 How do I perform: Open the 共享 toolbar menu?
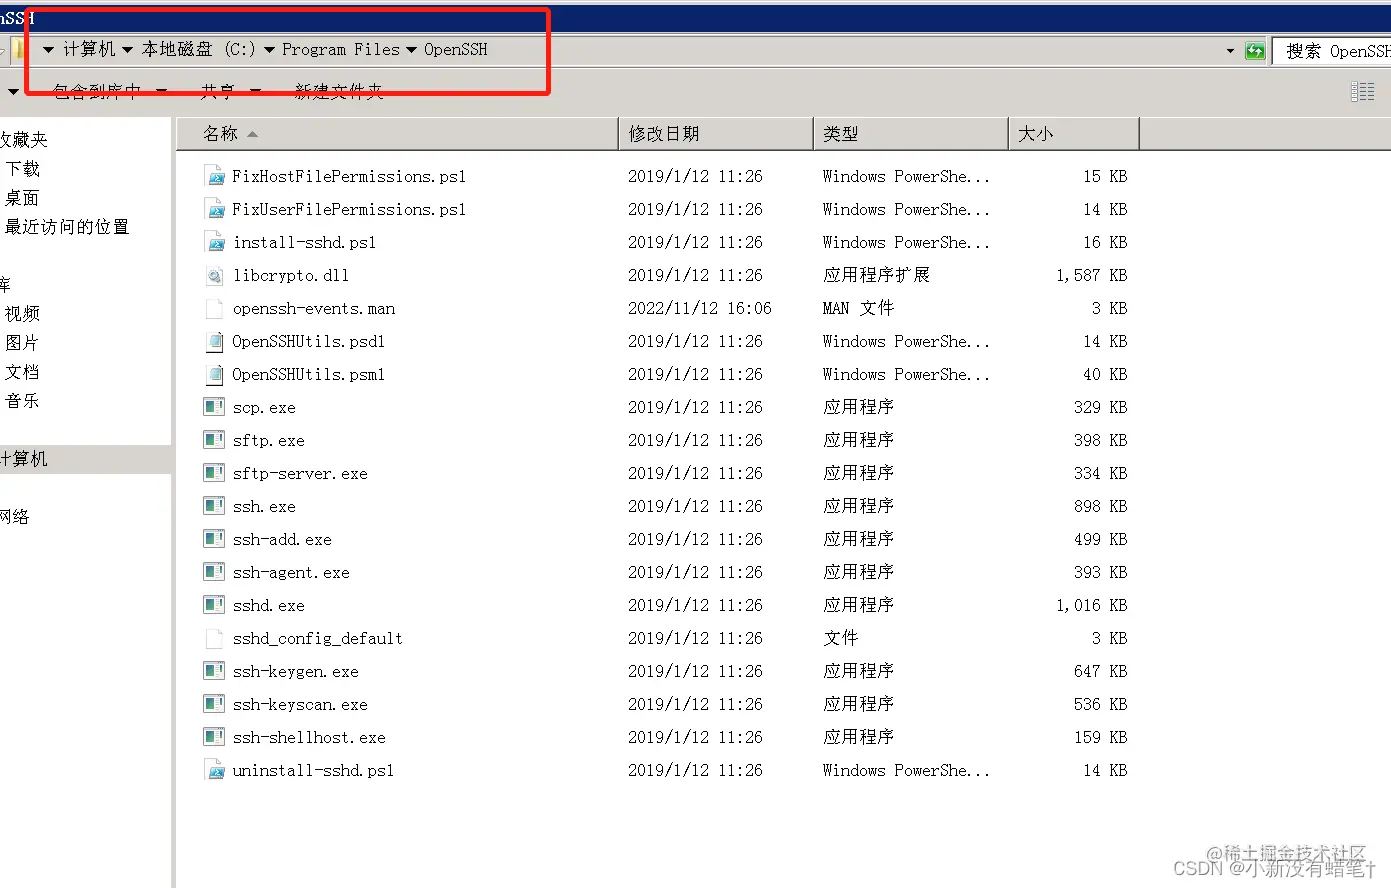(x=230, y=92)
